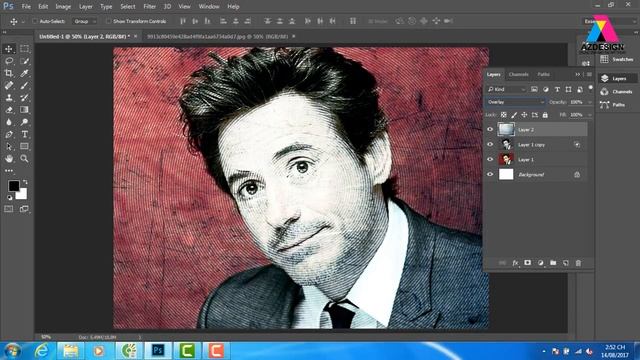
Task: Open the Overlay blend mode dropdown
Action: tap(516, 102)
